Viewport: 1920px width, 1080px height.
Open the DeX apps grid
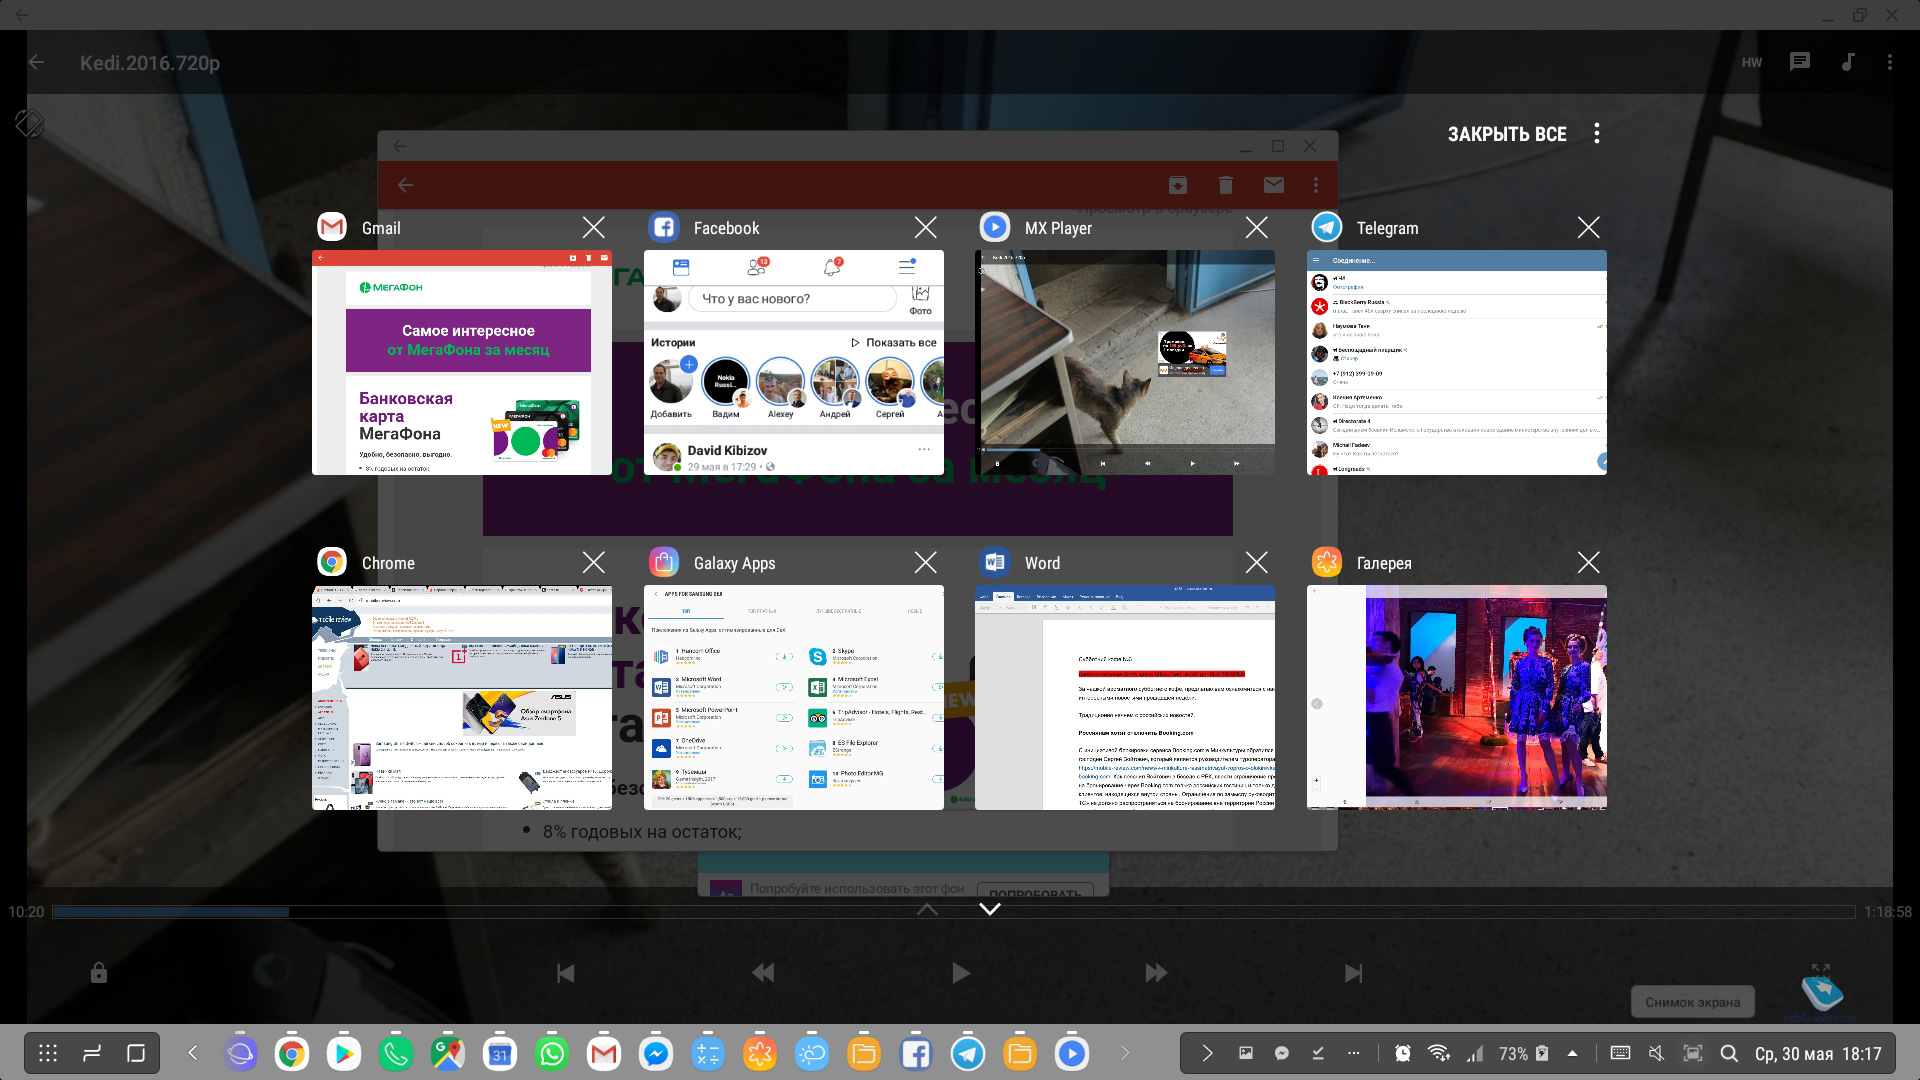(47, 1053)
